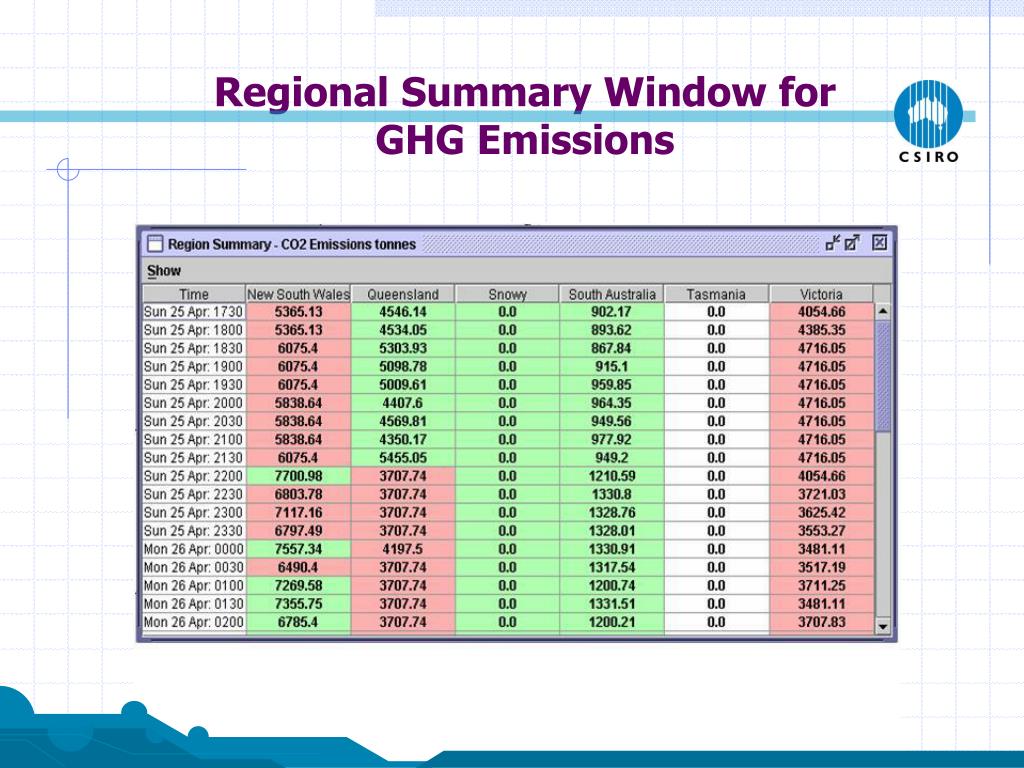This screenshot has height=768, width=1024.
Task: Select row Sun 25 Apr: 1730
Action: [508, 312]
